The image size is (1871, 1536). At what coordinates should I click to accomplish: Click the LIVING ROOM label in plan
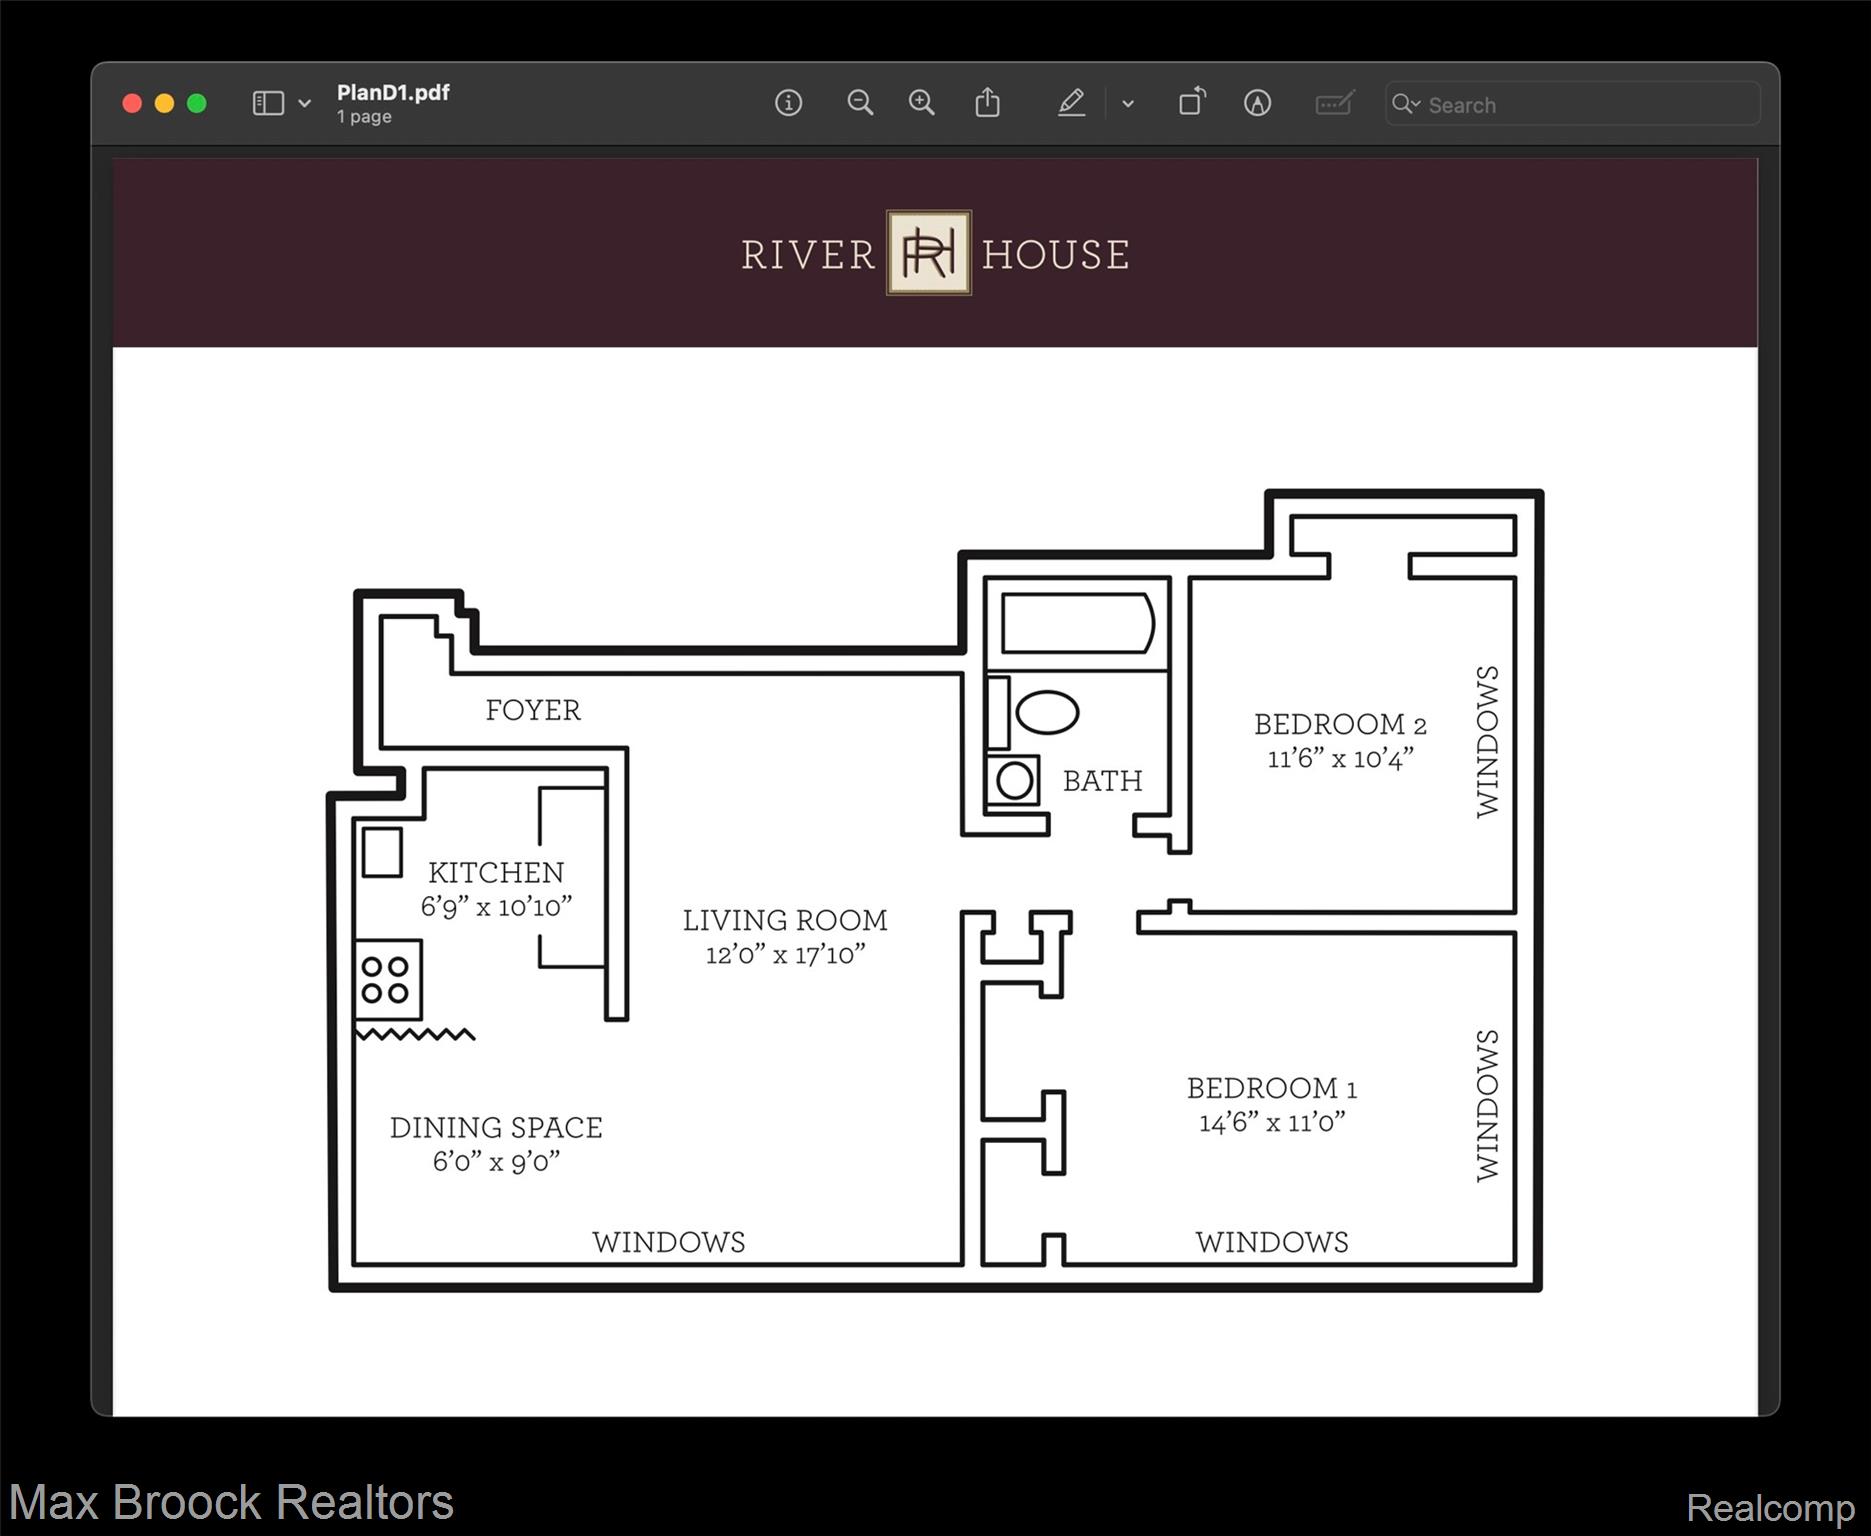point(785,920)
